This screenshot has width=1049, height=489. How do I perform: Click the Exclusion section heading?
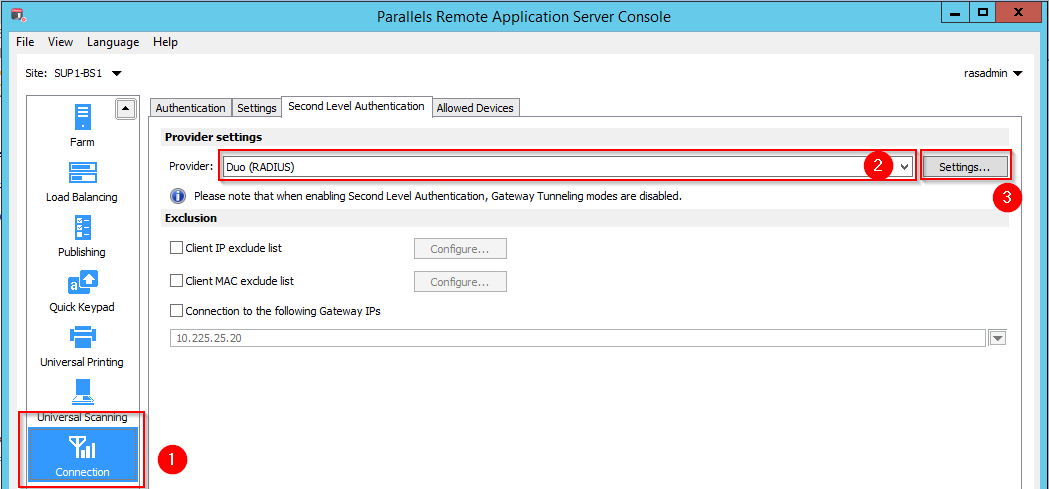(191, 218)
